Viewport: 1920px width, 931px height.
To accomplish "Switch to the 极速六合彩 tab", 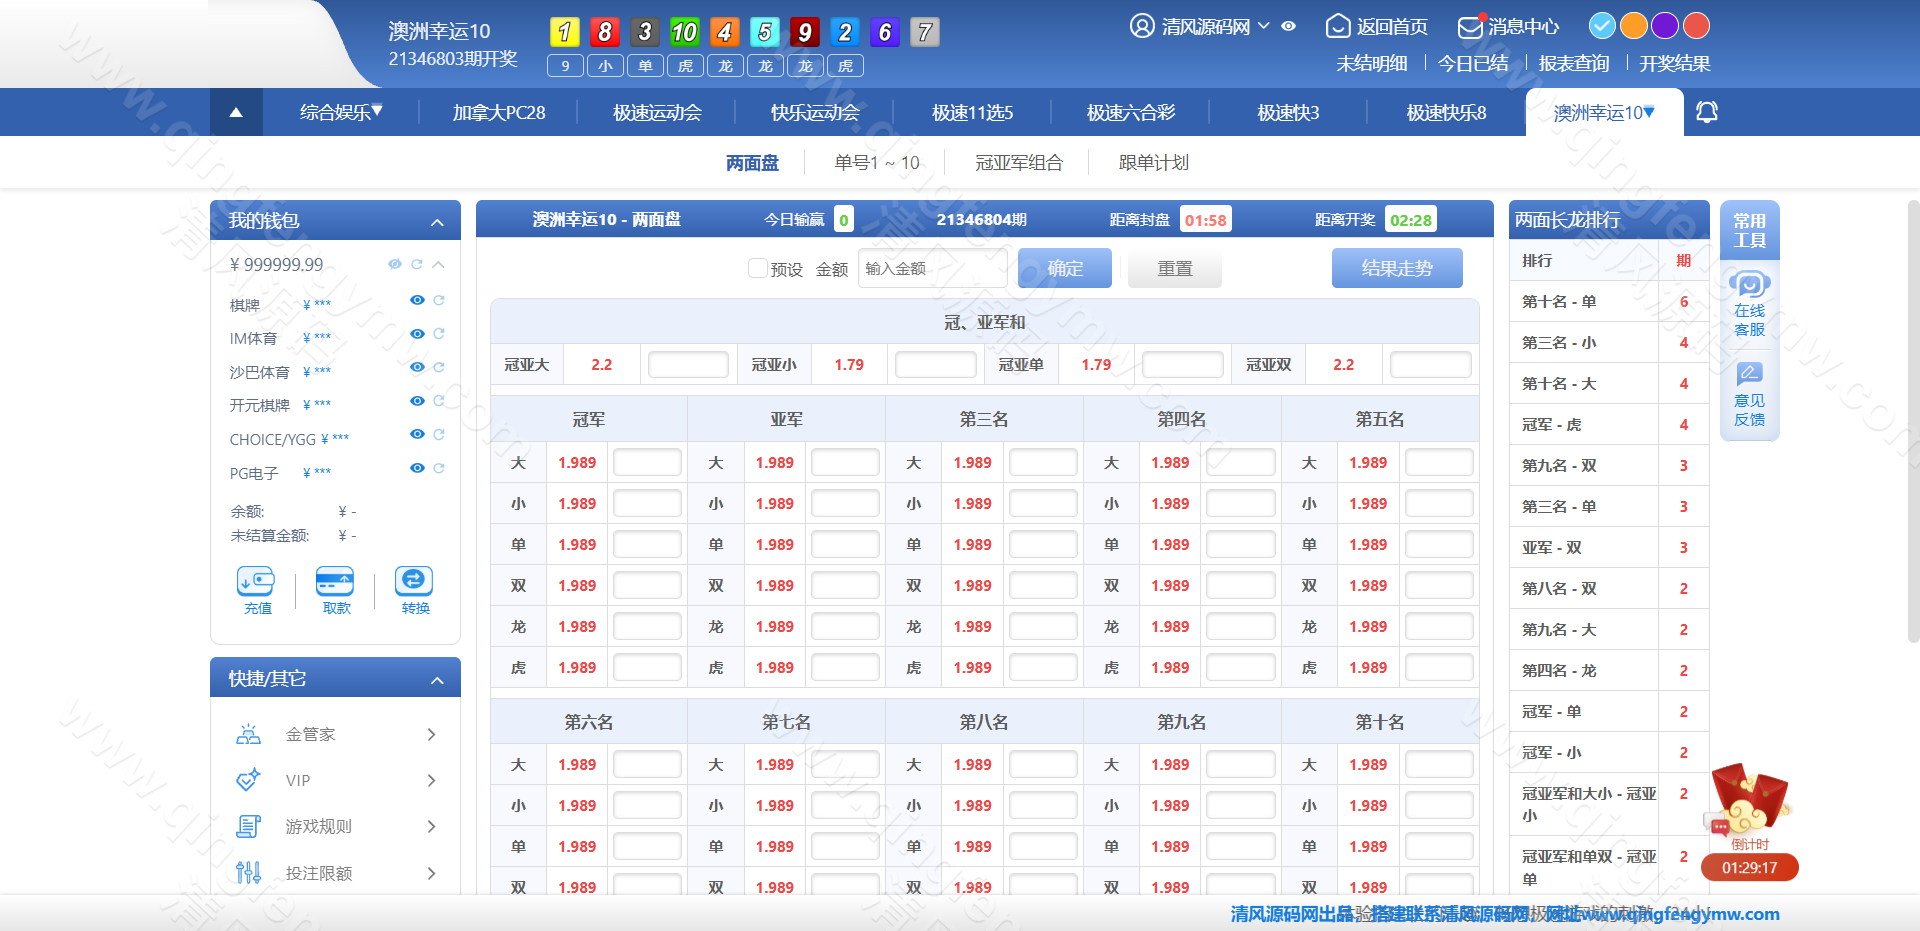I will click(1131, 112).
